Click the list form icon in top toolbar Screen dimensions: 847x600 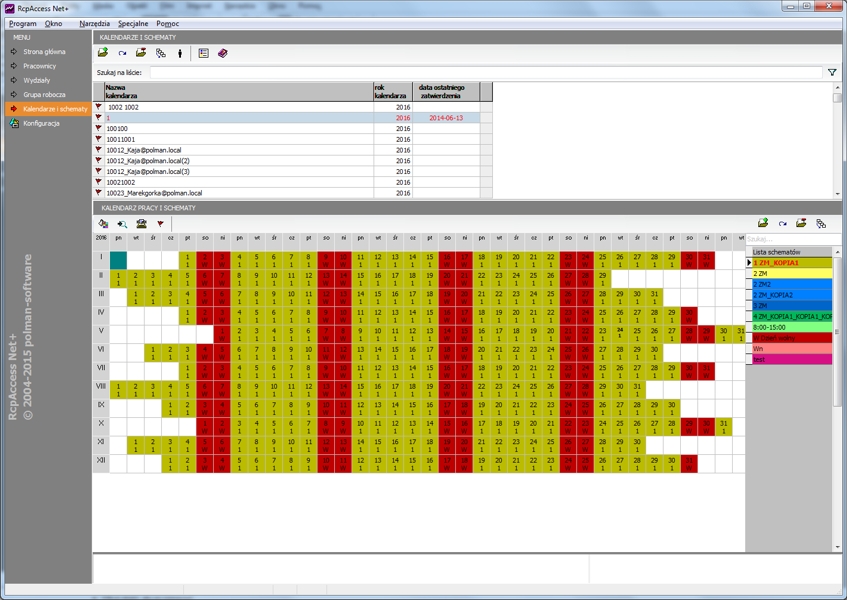click(x=203, y=53)
